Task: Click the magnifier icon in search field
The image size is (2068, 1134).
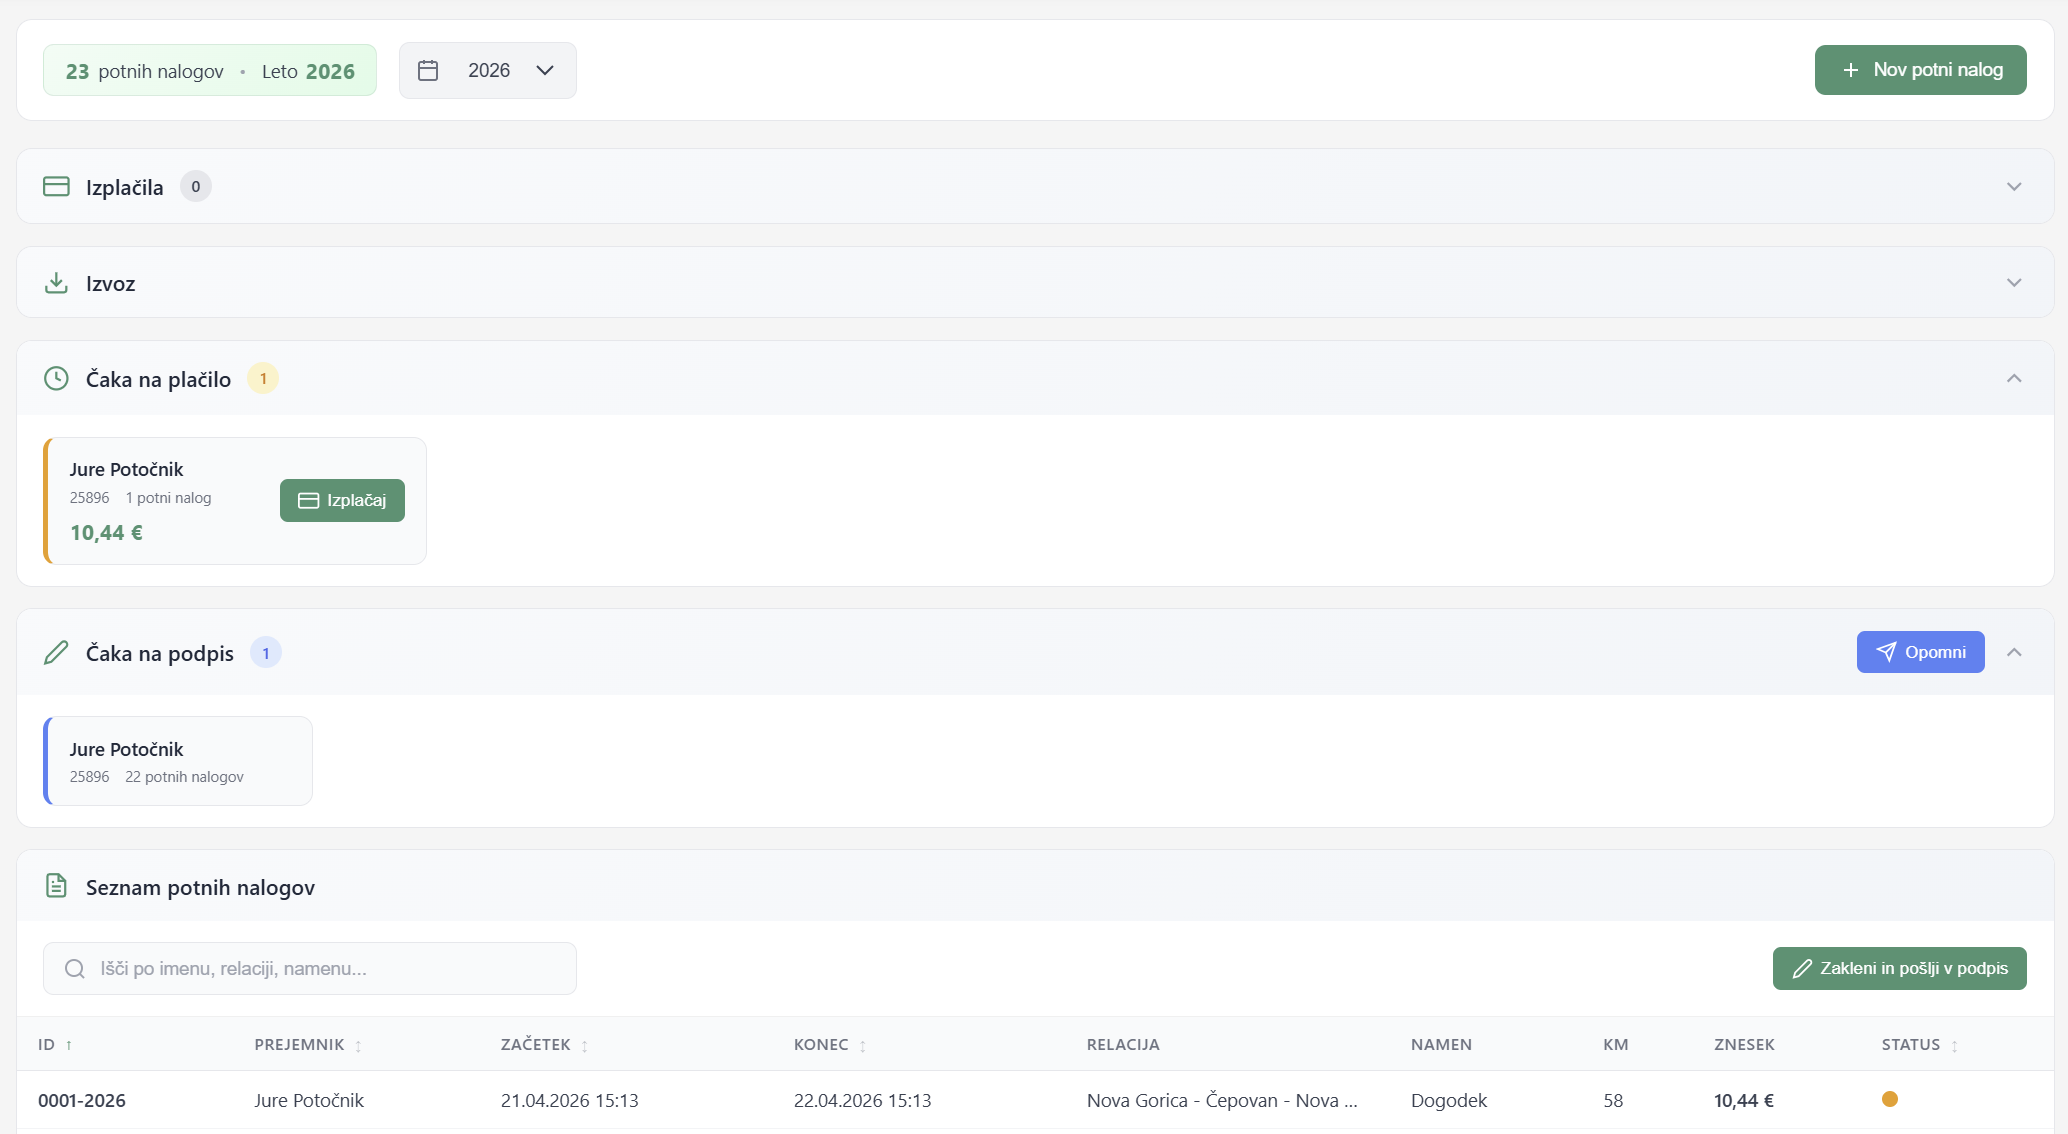Action: (x=75, y=969)
